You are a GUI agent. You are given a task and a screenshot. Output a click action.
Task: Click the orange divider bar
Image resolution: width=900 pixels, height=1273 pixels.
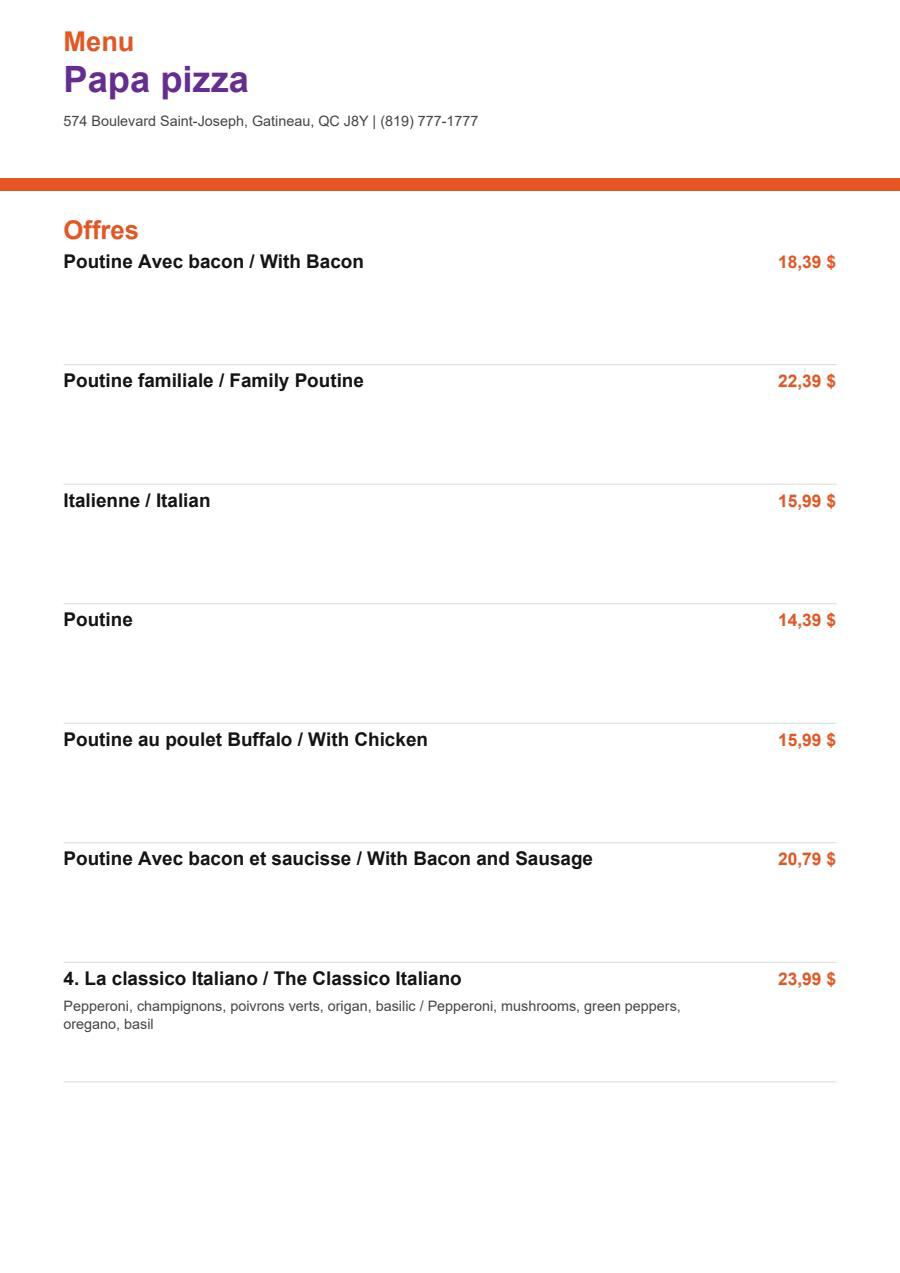[450, 184]
